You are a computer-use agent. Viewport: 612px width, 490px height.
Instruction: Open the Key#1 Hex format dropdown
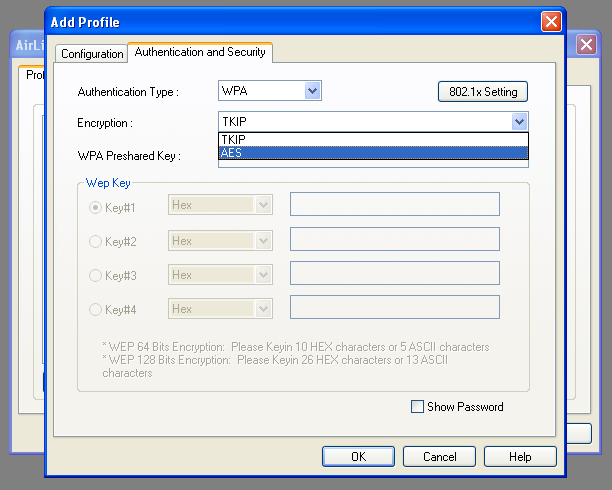click(x=220, y=205)
